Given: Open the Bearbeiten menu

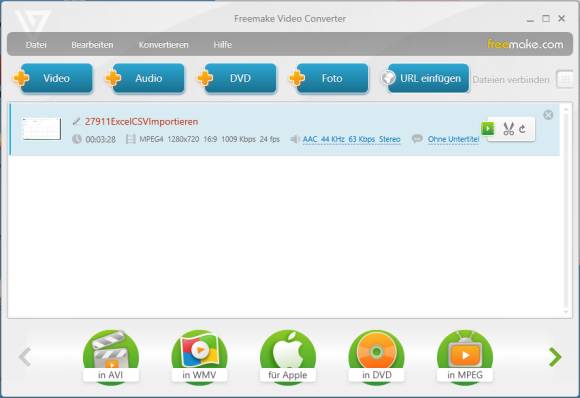Looking at the screenshot, I should pos(92,45).
